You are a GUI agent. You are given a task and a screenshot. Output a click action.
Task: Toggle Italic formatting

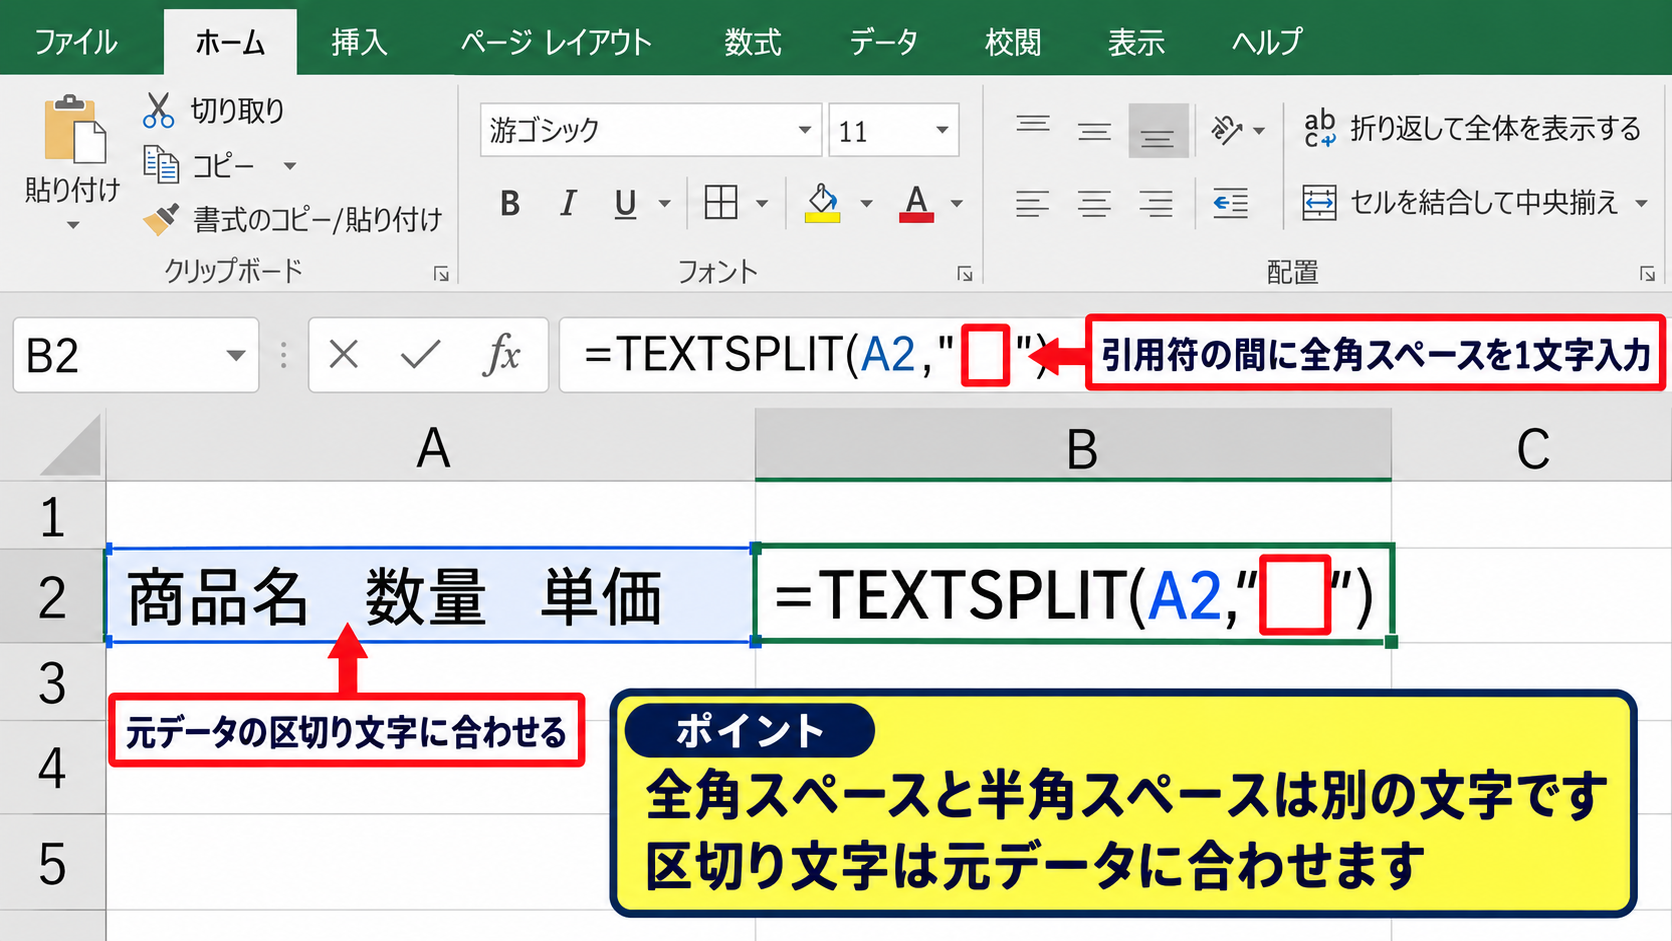tap(568, 204)
